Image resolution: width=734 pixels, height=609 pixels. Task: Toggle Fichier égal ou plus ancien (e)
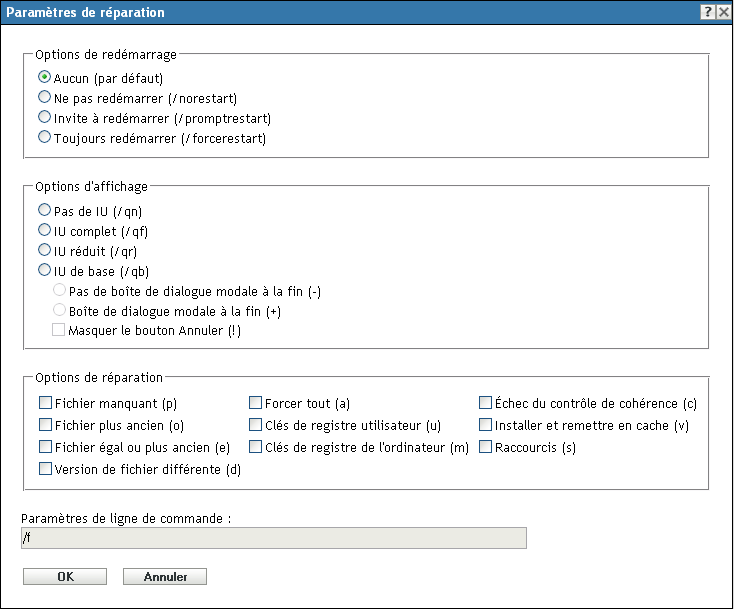[x=45, y=447]
